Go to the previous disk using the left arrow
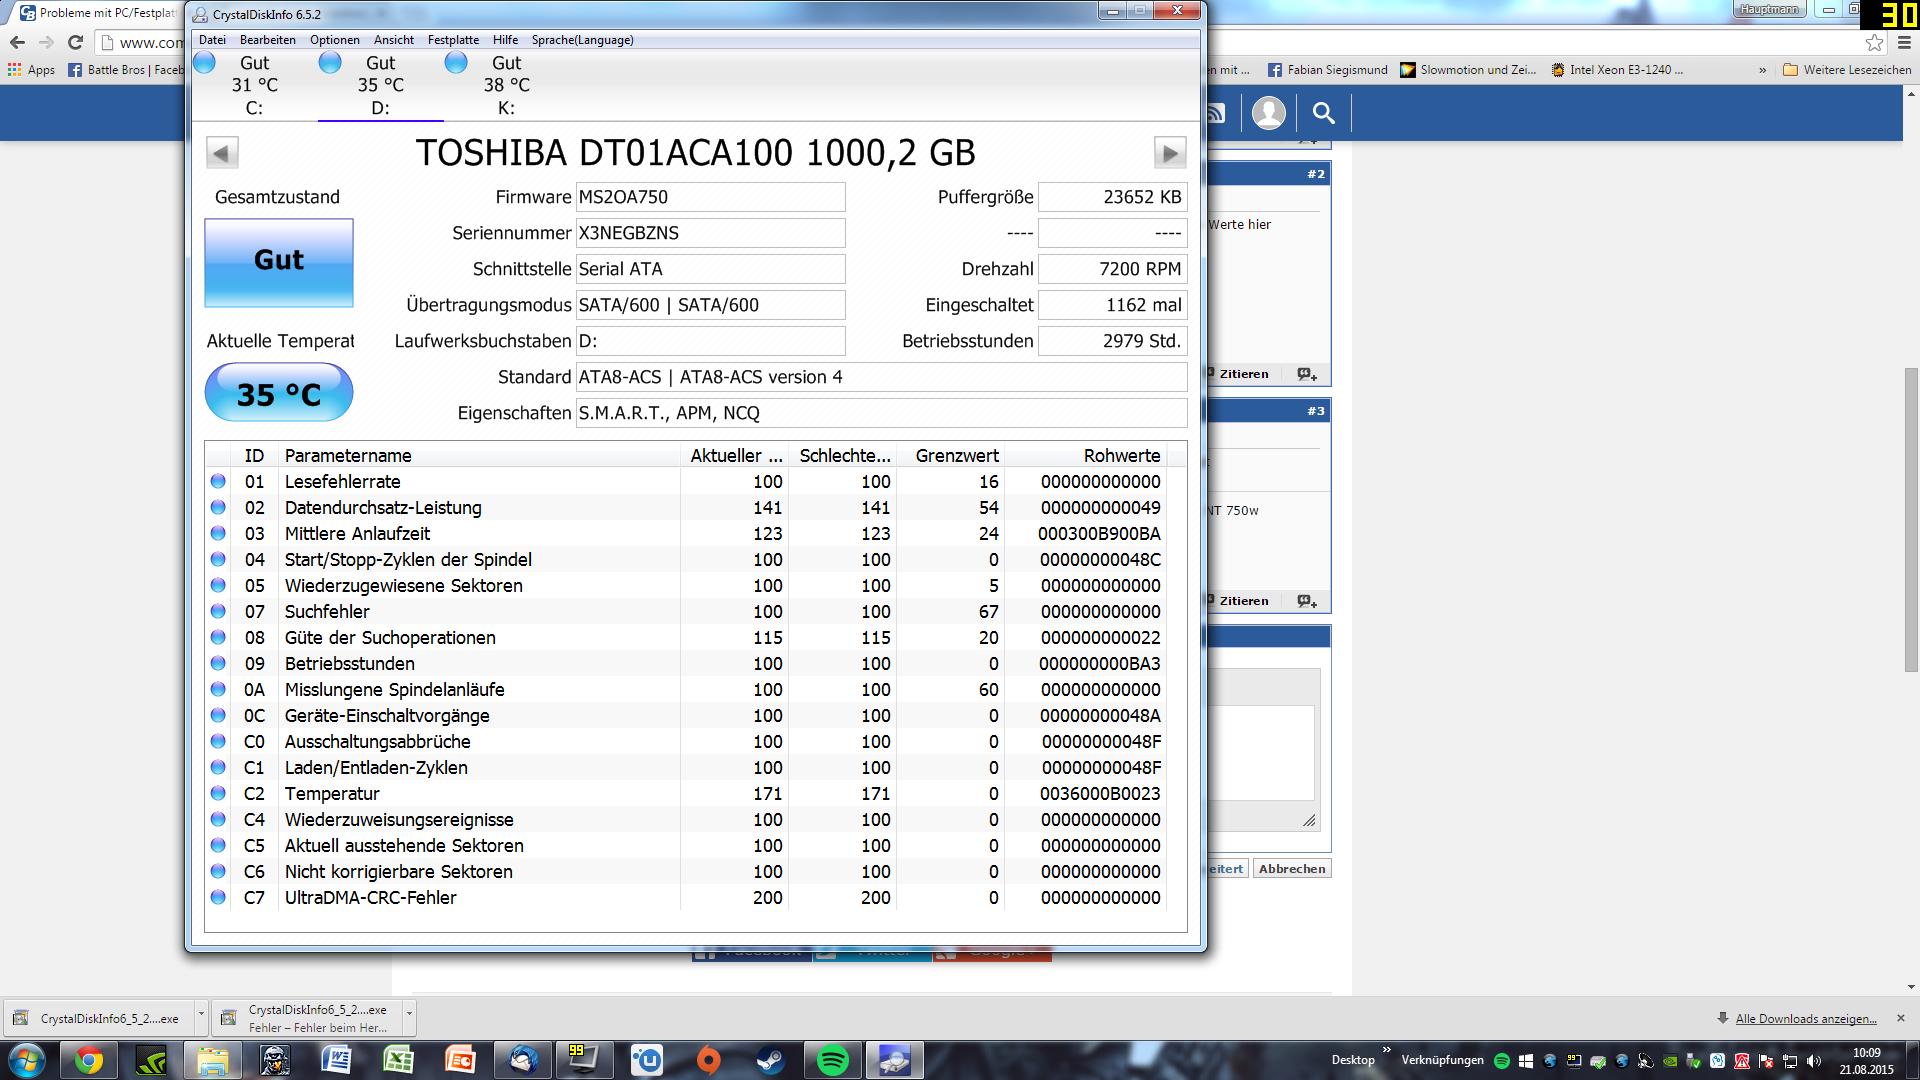The width and height of the screenshot is (1920, 1080). tap(222, 153)
